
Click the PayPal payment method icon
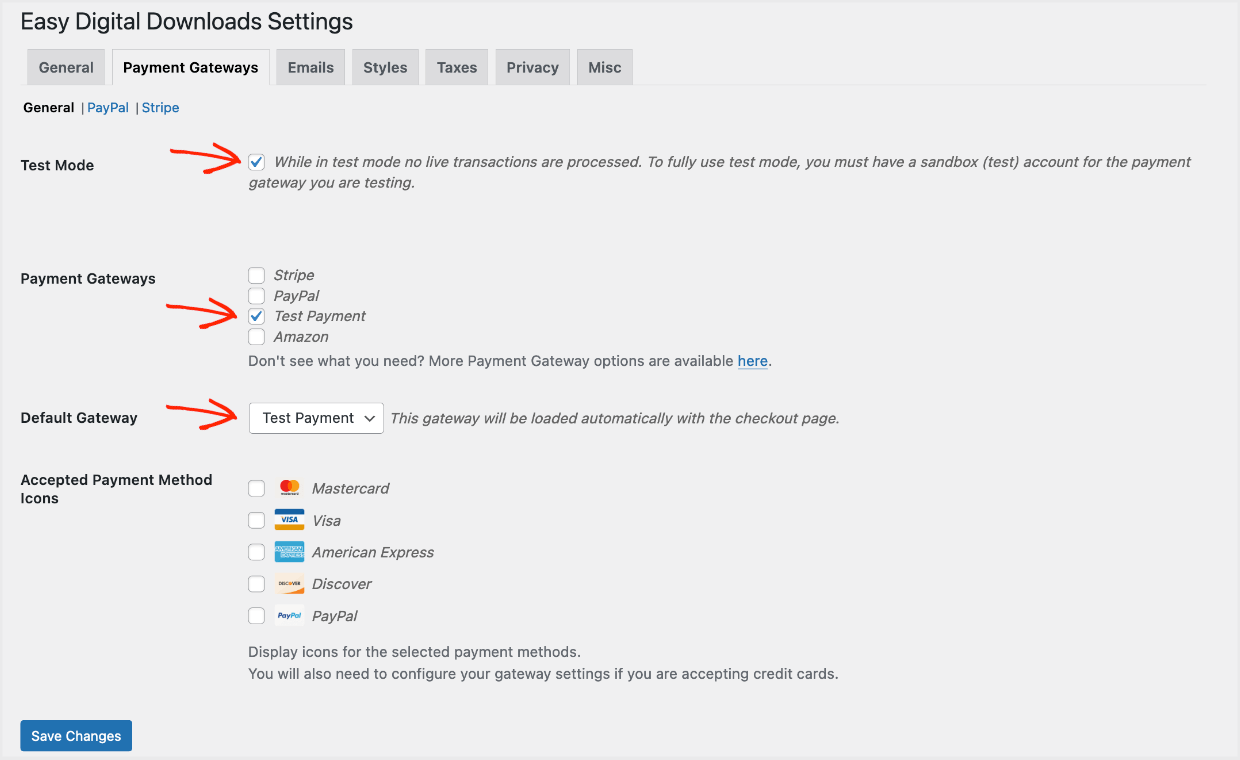[x=289, y=615]
